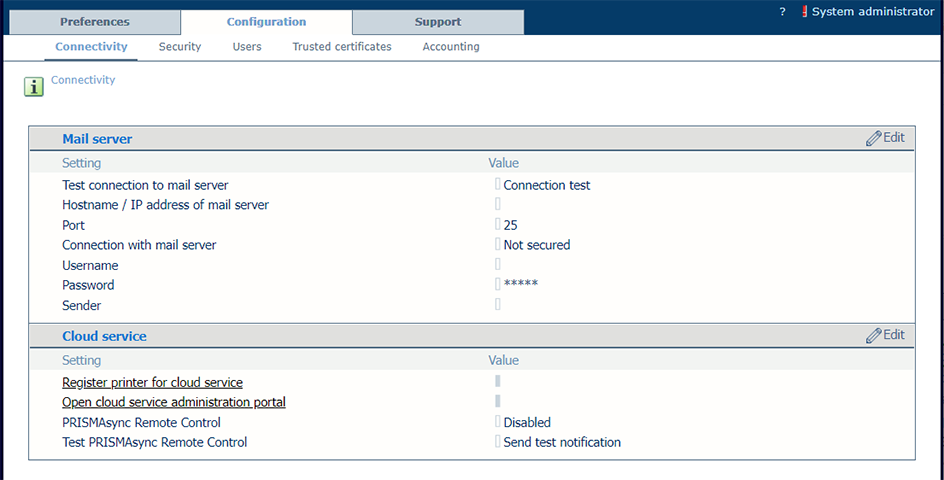Click the Register printer value marker icon
Screen dimensions: 944x480
pyautogui.click(x=498, y=381)
